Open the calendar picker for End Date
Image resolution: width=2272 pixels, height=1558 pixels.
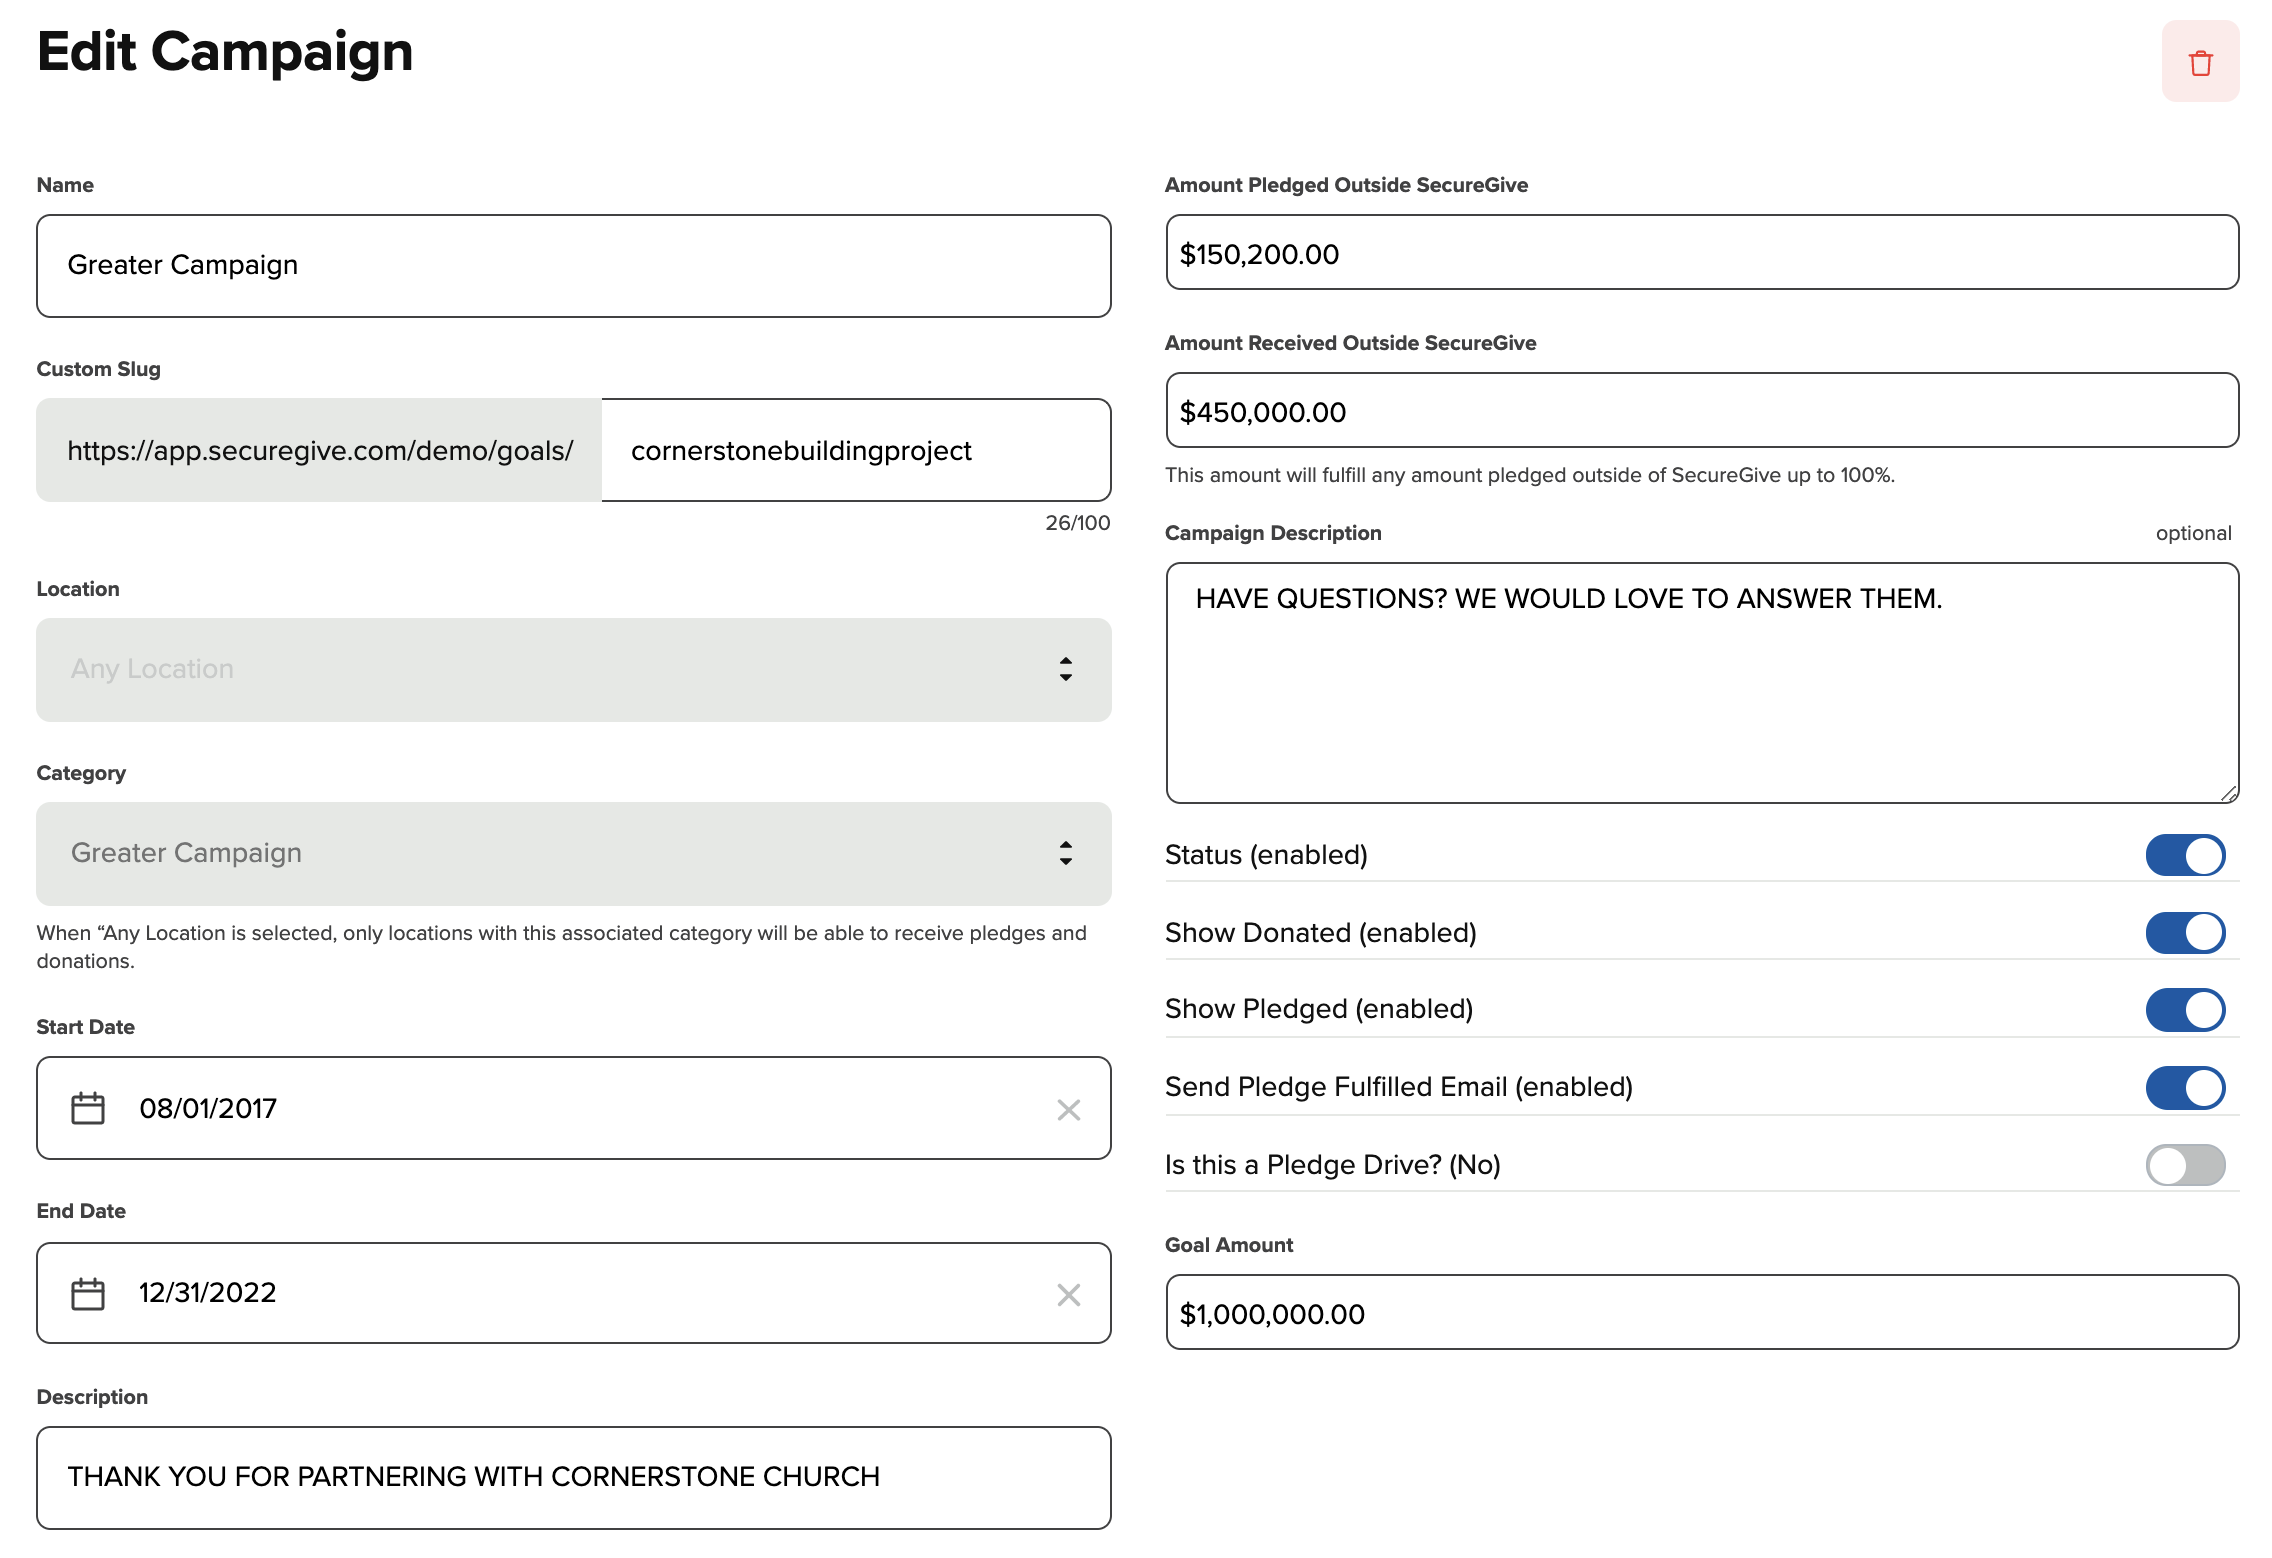click(x=88, y=1293)
